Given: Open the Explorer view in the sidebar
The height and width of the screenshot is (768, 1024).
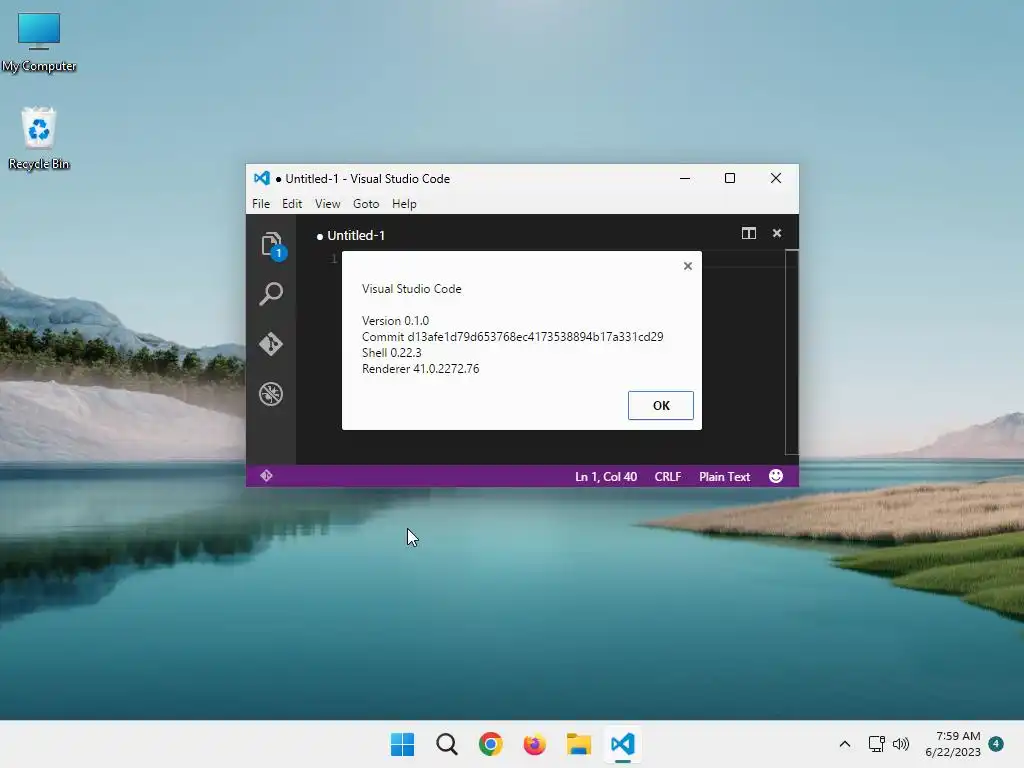Looking at the screenshot, I should tap(271, 246).
